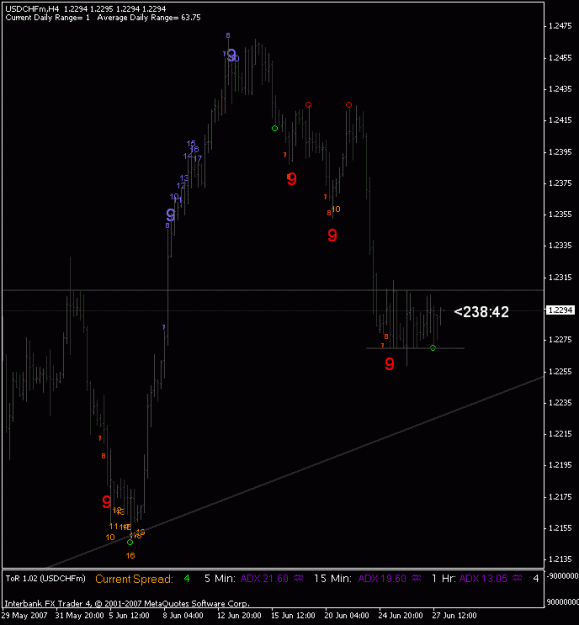Click the trend arrows icon after ADX 21.60
The image size is (579, 625).
tap(298, 578)
